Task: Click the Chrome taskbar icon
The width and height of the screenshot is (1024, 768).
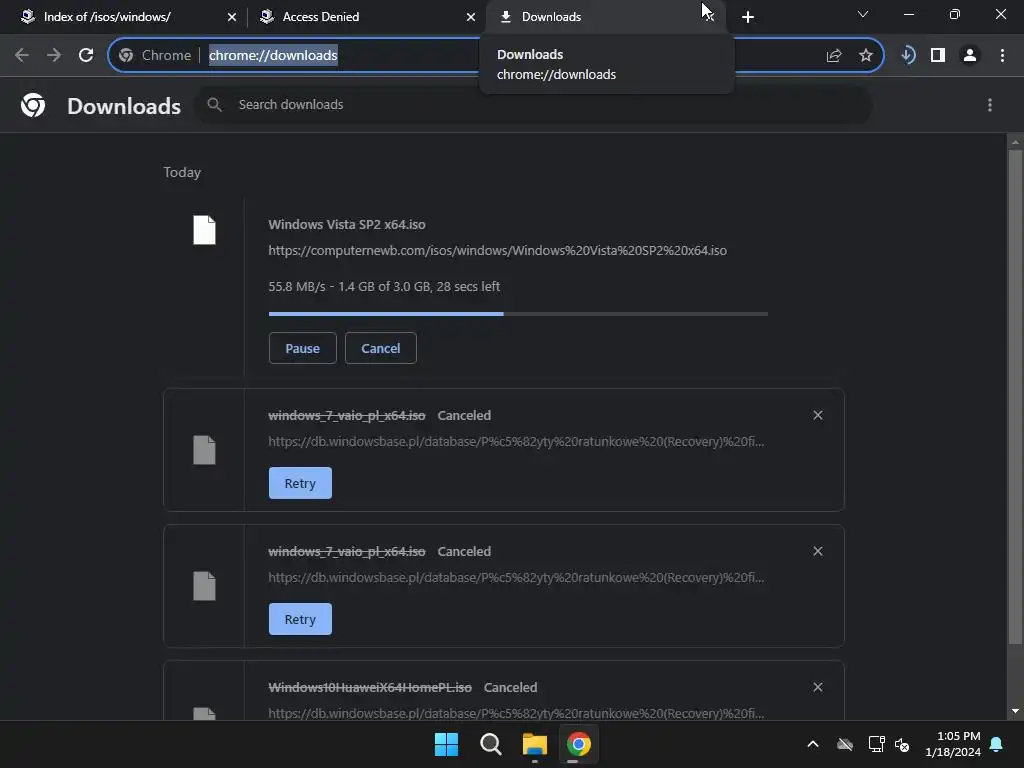Action: tap(579, 744)
